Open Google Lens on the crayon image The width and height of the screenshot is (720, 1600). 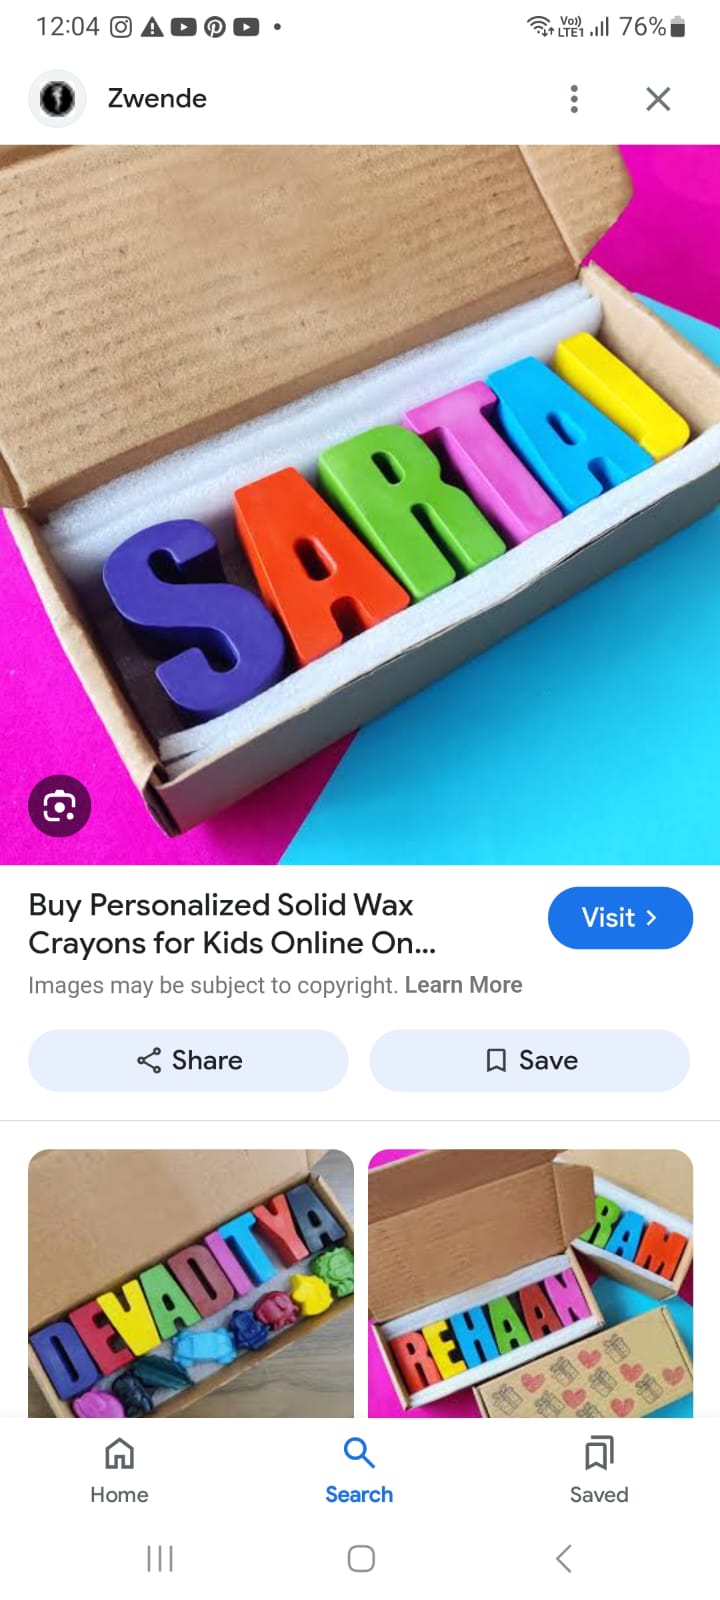pyautogui.click(x=60, y=806)
